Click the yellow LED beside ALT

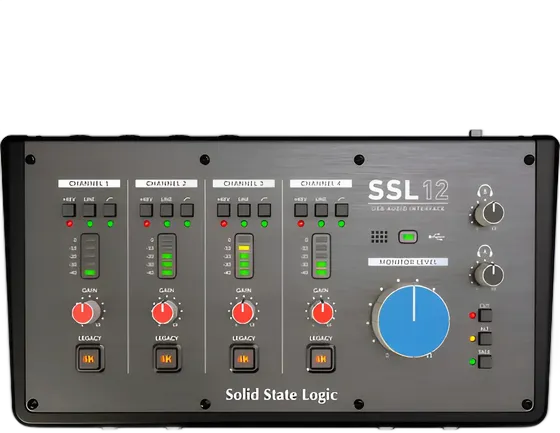[472, 338]
